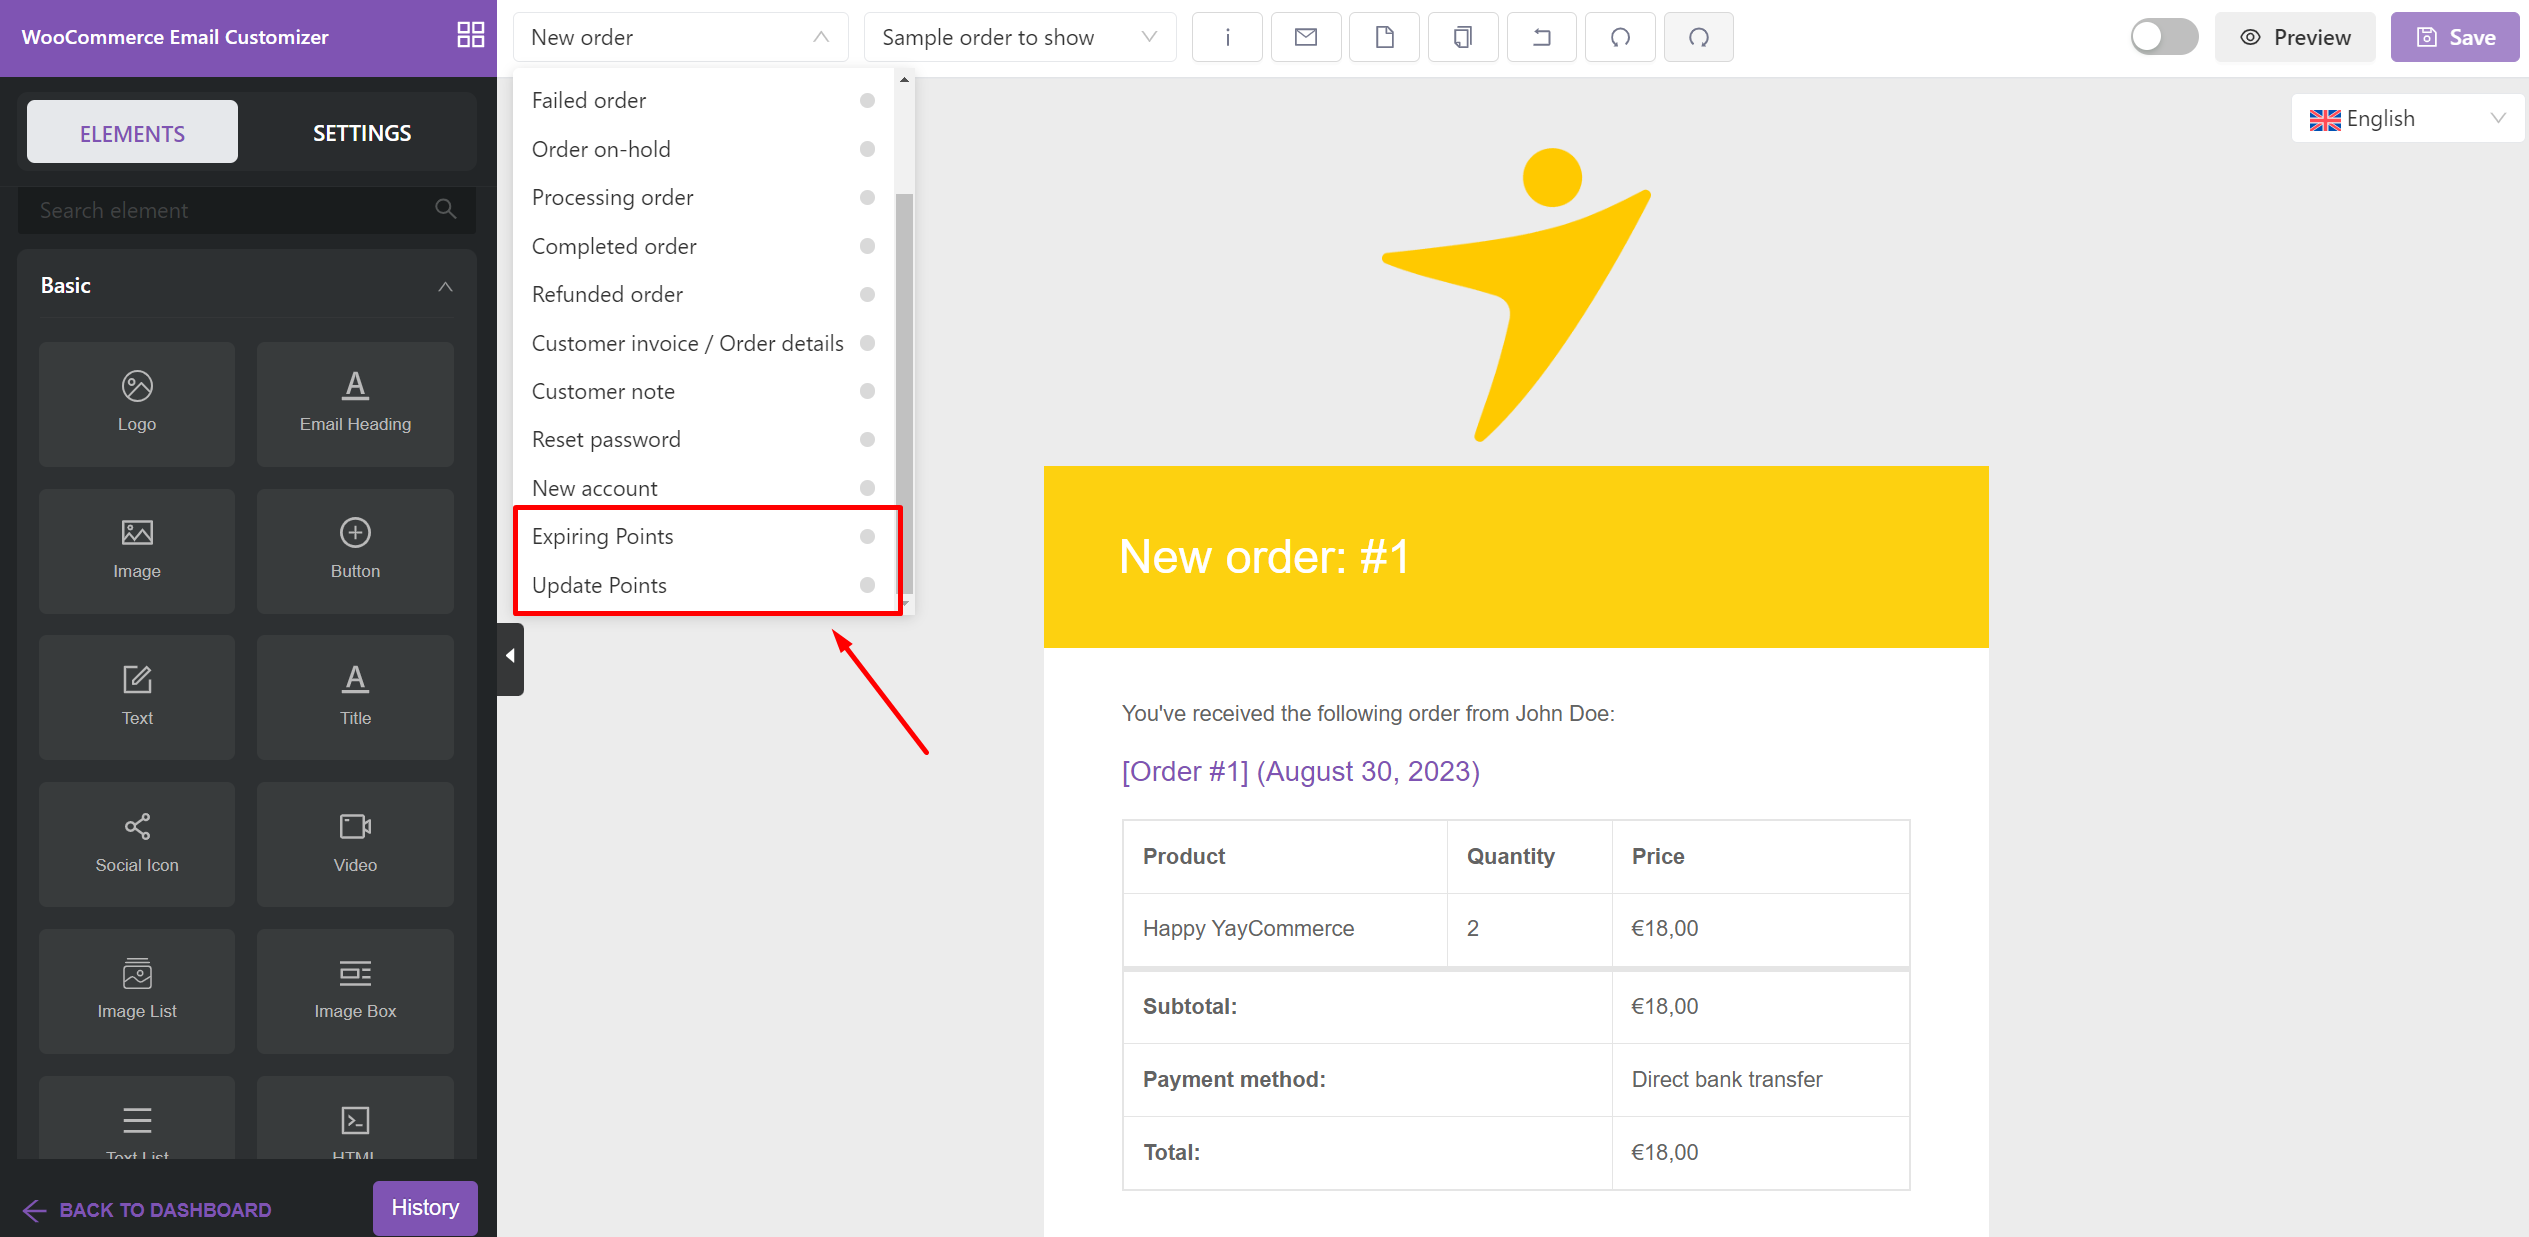Image resolution: width=2529 pixels, height=1237 pixels.
Task: Click the info (i) toolbar icon
Action: pyautogui.click(x=1227, y=38)
